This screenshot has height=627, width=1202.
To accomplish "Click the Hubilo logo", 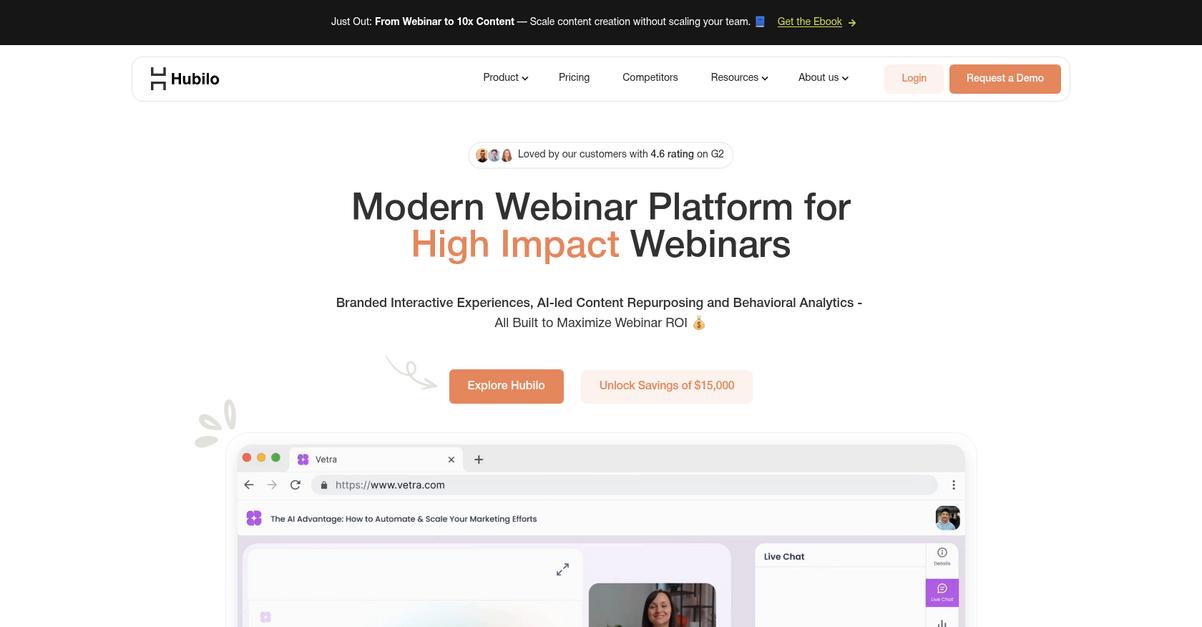I will 184,78.
